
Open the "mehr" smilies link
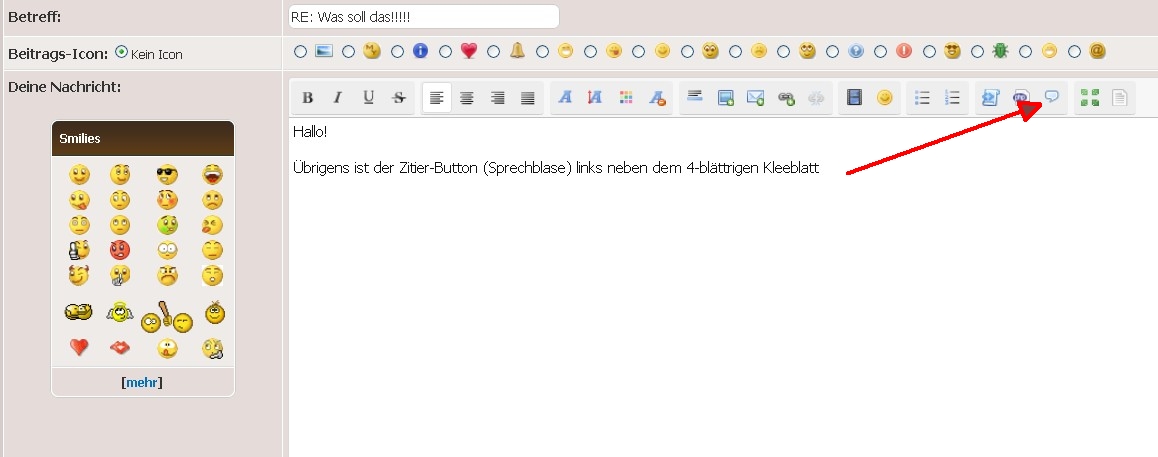pos(142,382)
